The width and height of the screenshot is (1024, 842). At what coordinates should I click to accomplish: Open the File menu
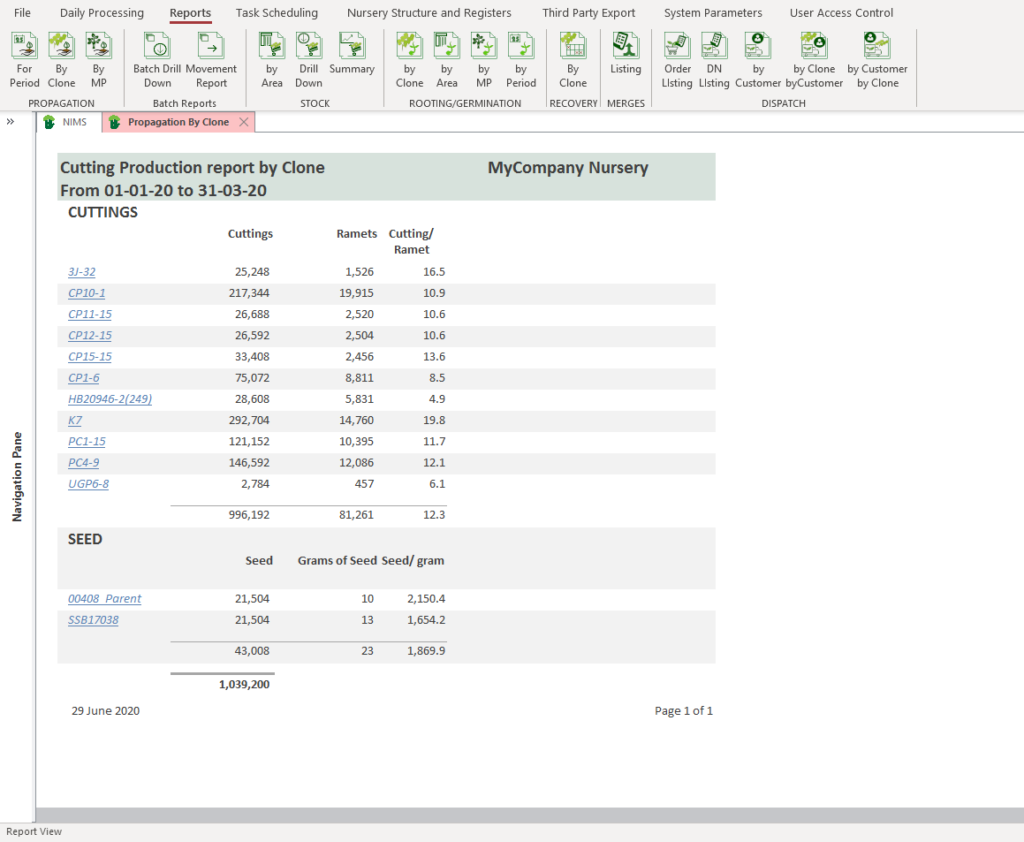click(x=22, y=13)
